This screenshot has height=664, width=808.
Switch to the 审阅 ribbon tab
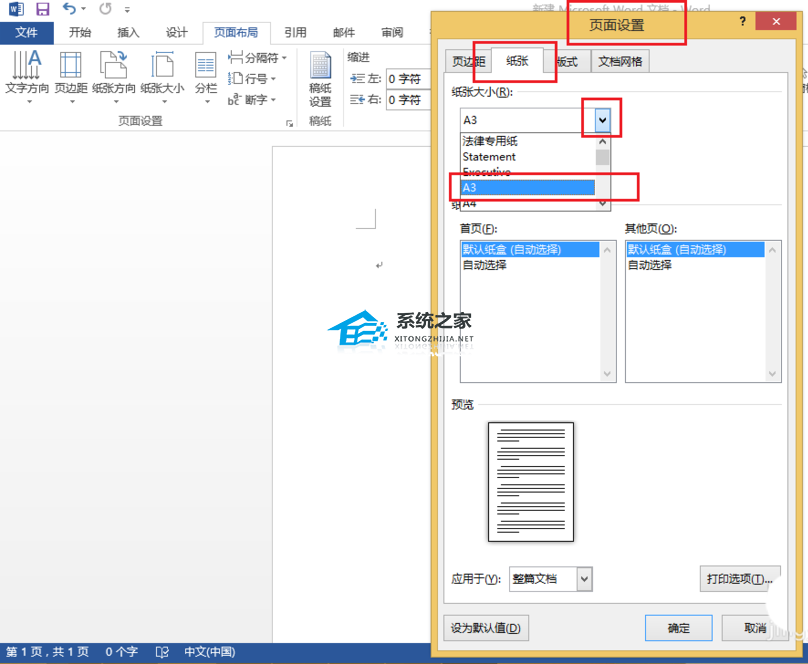tap(392, 32)
